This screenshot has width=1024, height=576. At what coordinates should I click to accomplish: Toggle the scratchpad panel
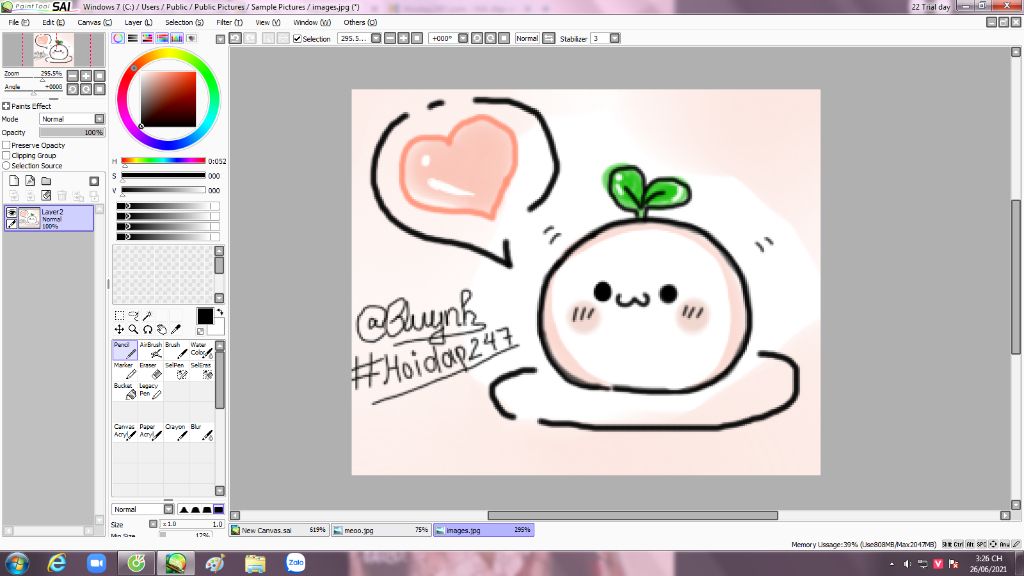point(192,39)
